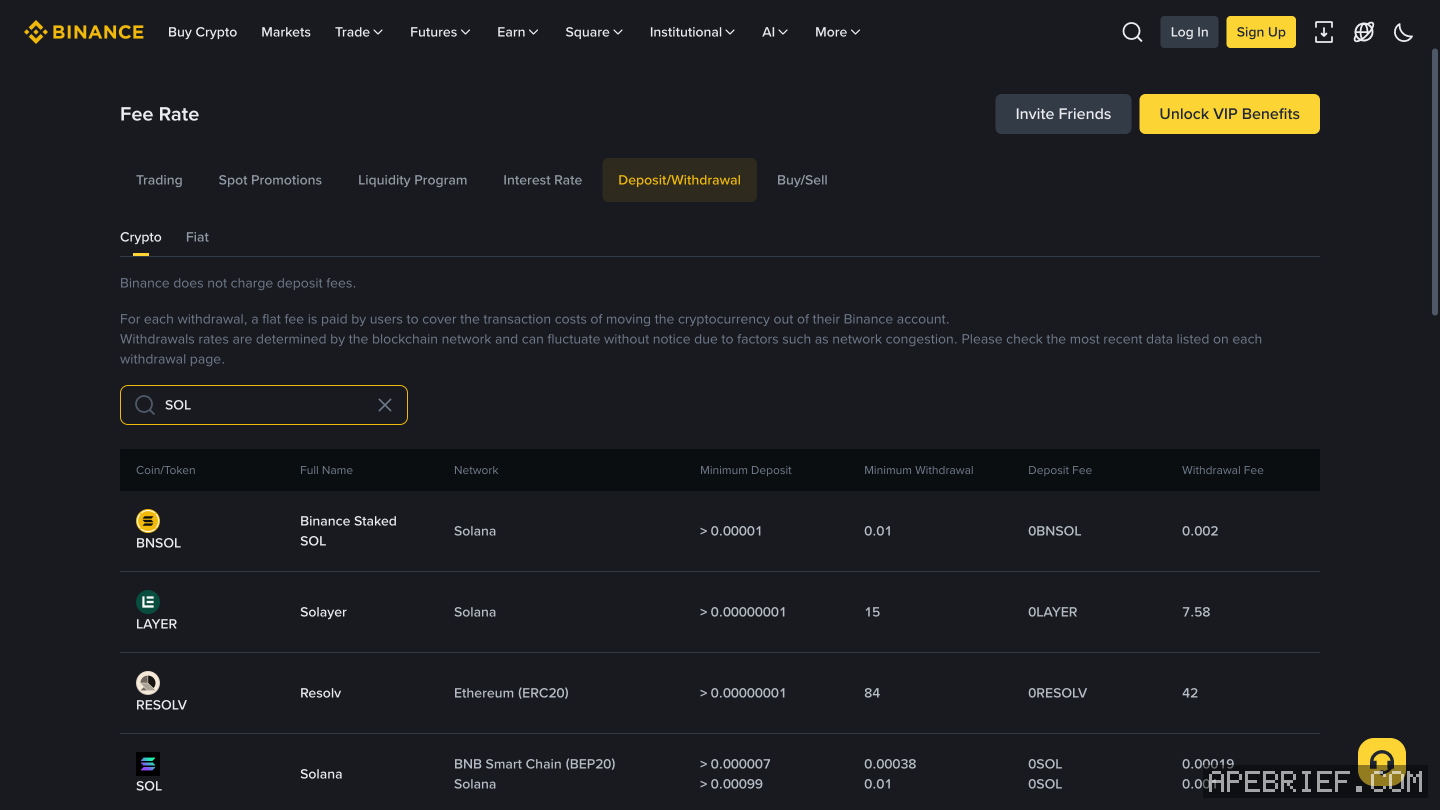Clear the SOL search field with X
The height and width of the screenshot is (810, 1440).
(385, 405)
